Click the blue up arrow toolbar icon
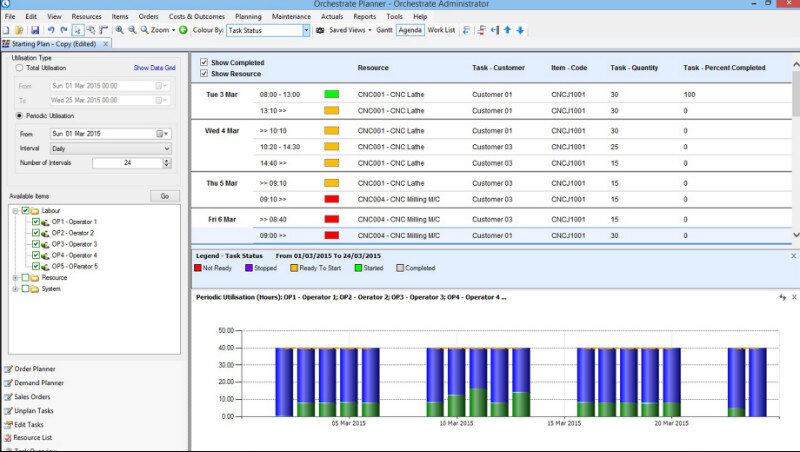 point(507,31)
